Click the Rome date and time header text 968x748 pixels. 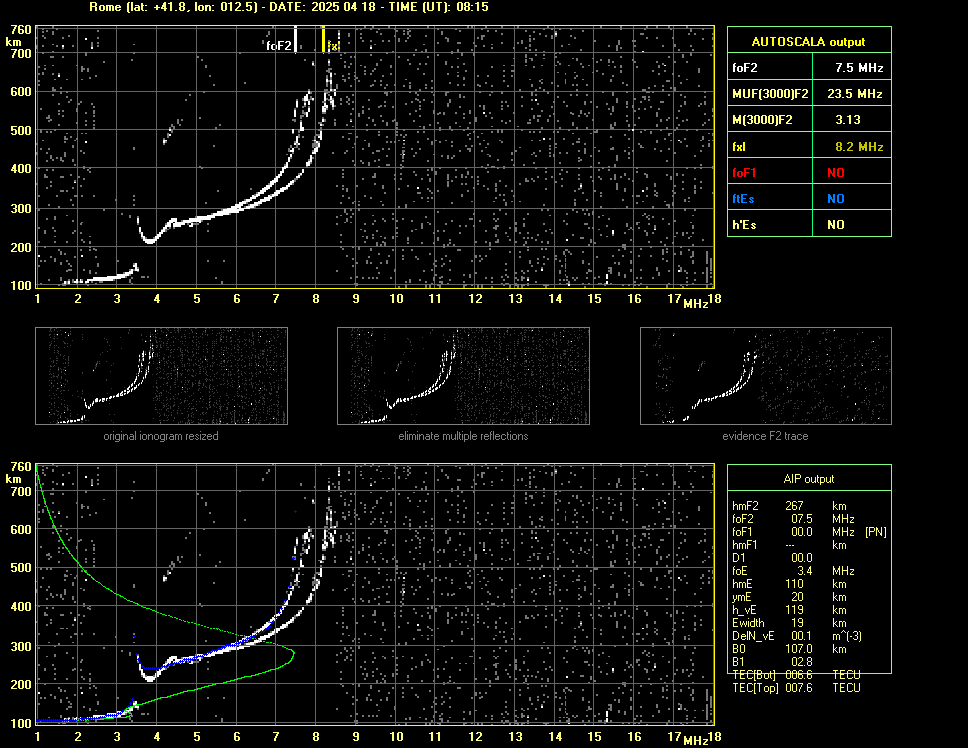289,7
